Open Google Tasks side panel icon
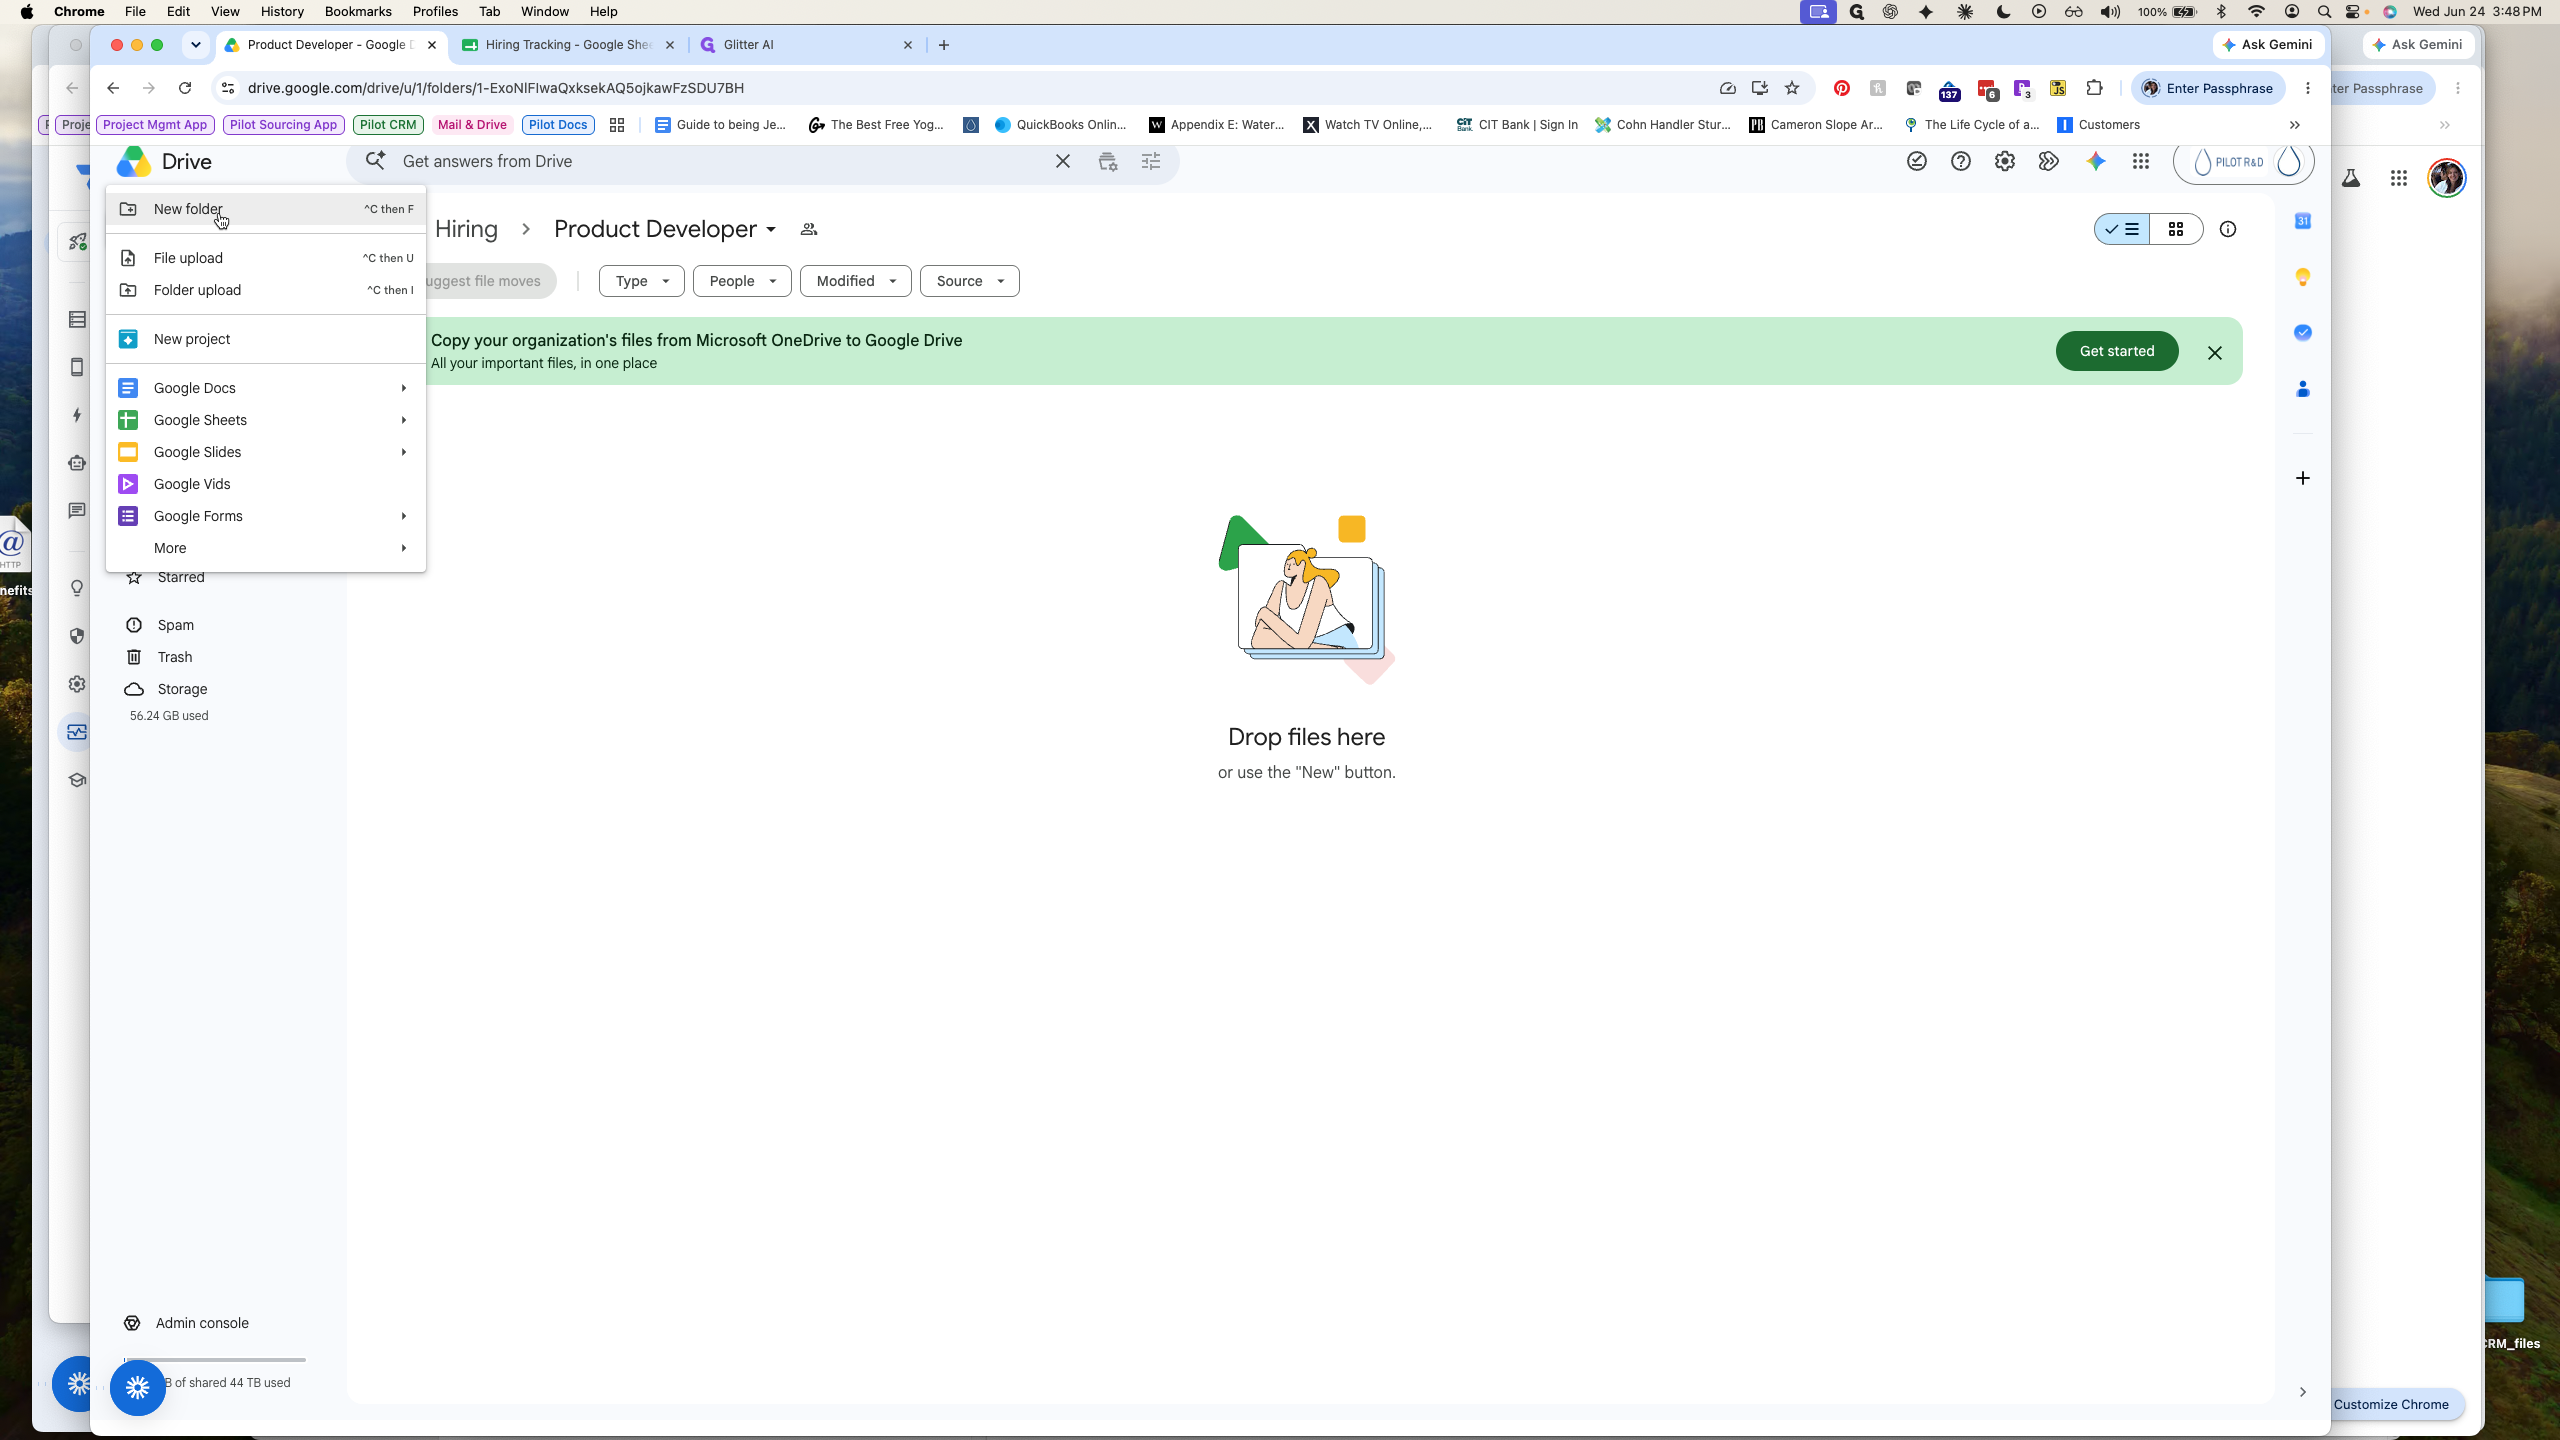The height and width of the screenshot is (1440, 2560). 2302,333
